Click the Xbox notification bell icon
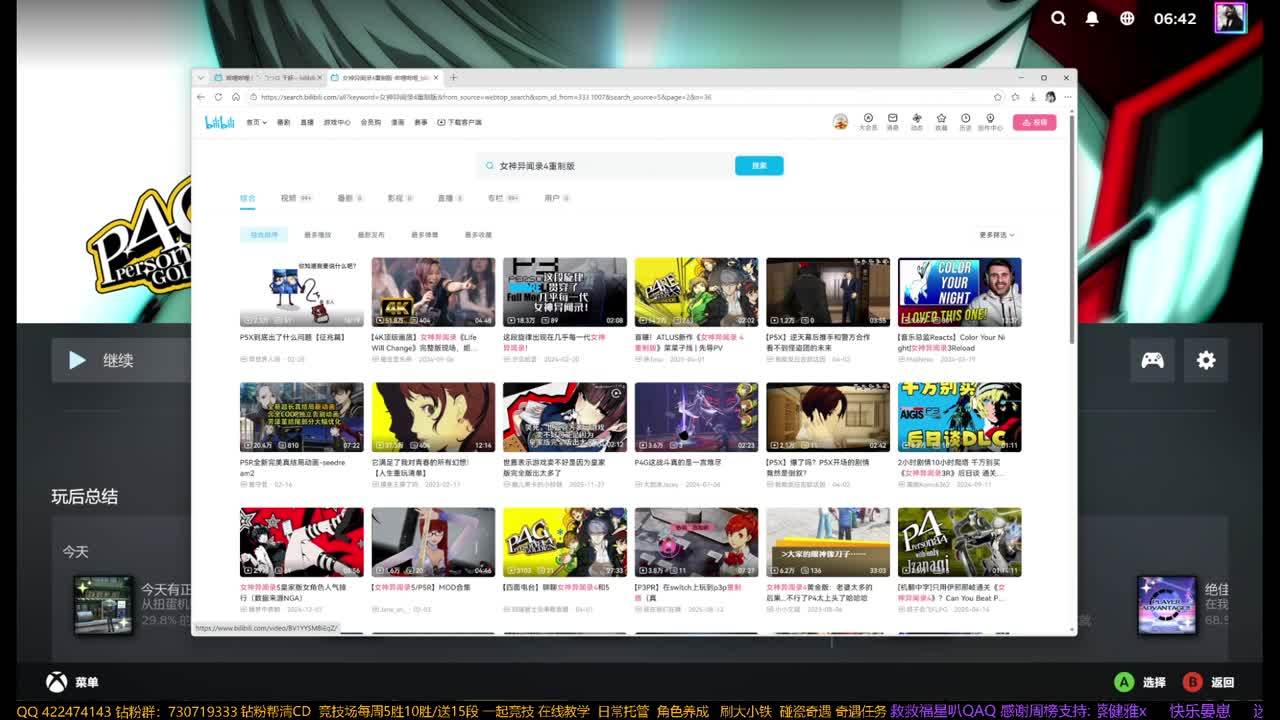Image resolution: width=1280 pixels, height=720 pixels. [1092, 18]
